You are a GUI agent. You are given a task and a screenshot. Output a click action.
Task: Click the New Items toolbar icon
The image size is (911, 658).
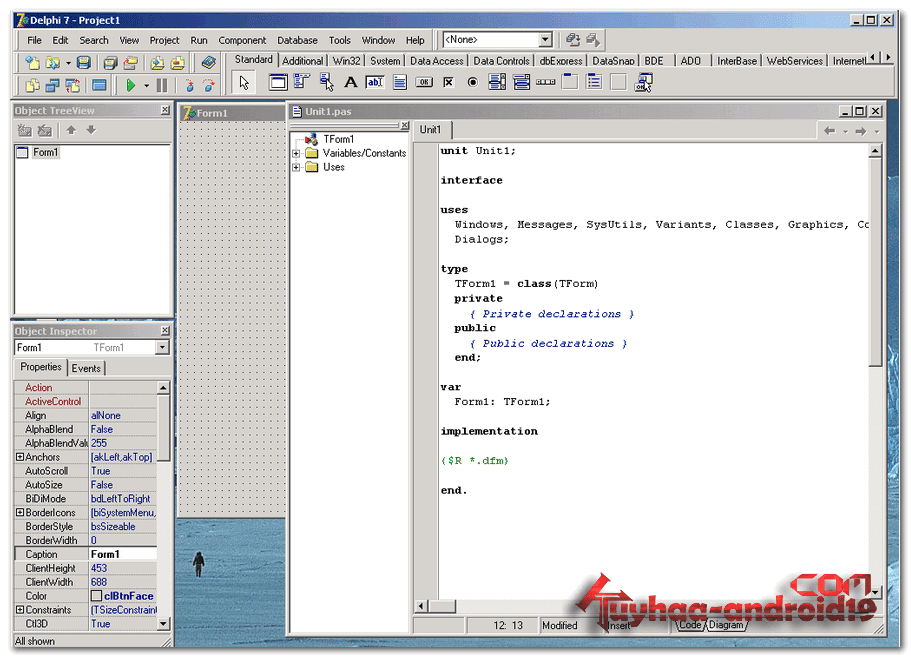pyautogui.click(x=32, y=62)
